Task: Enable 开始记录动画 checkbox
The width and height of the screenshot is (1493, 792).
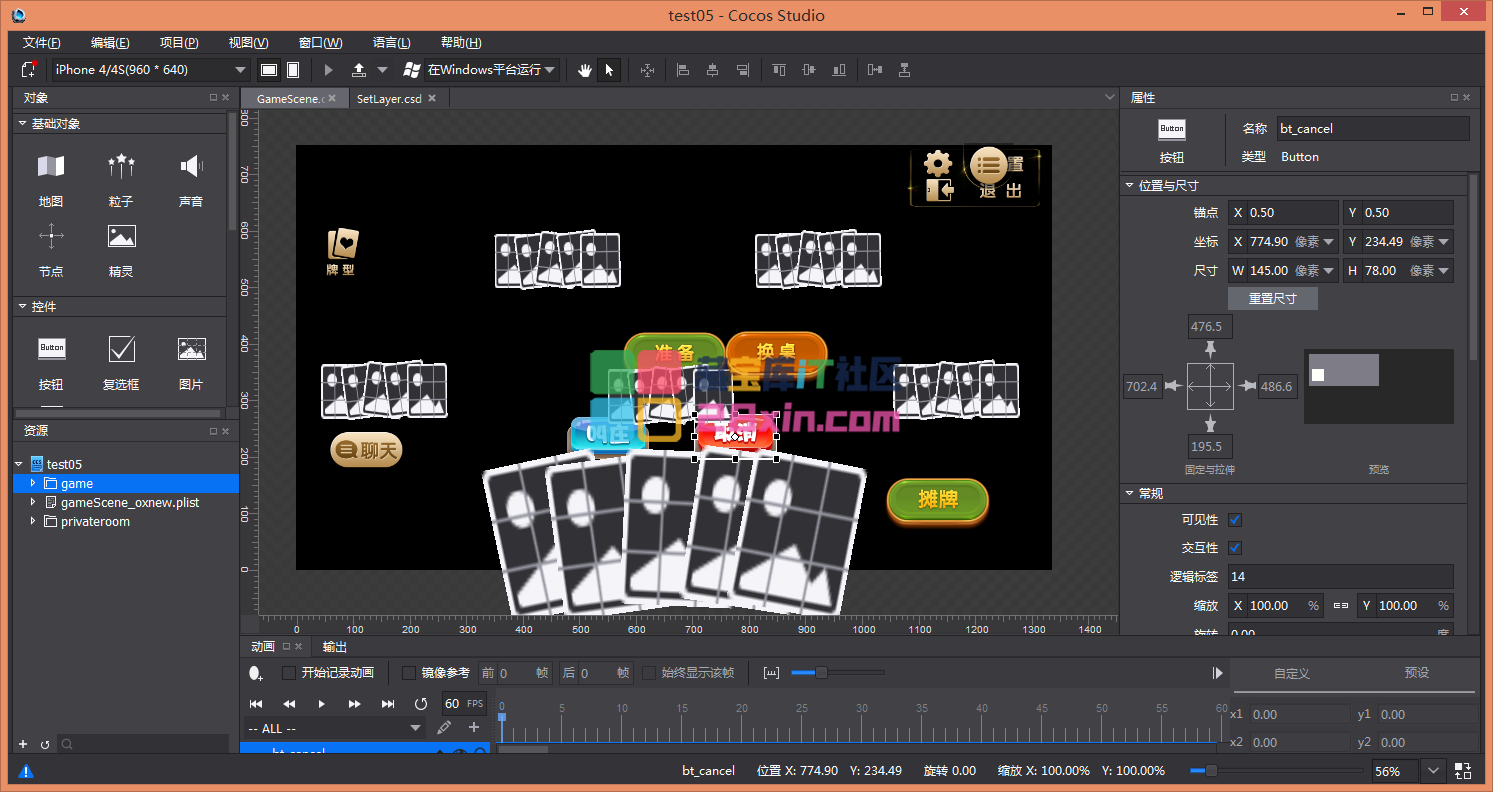Action: tap(289, 673)
